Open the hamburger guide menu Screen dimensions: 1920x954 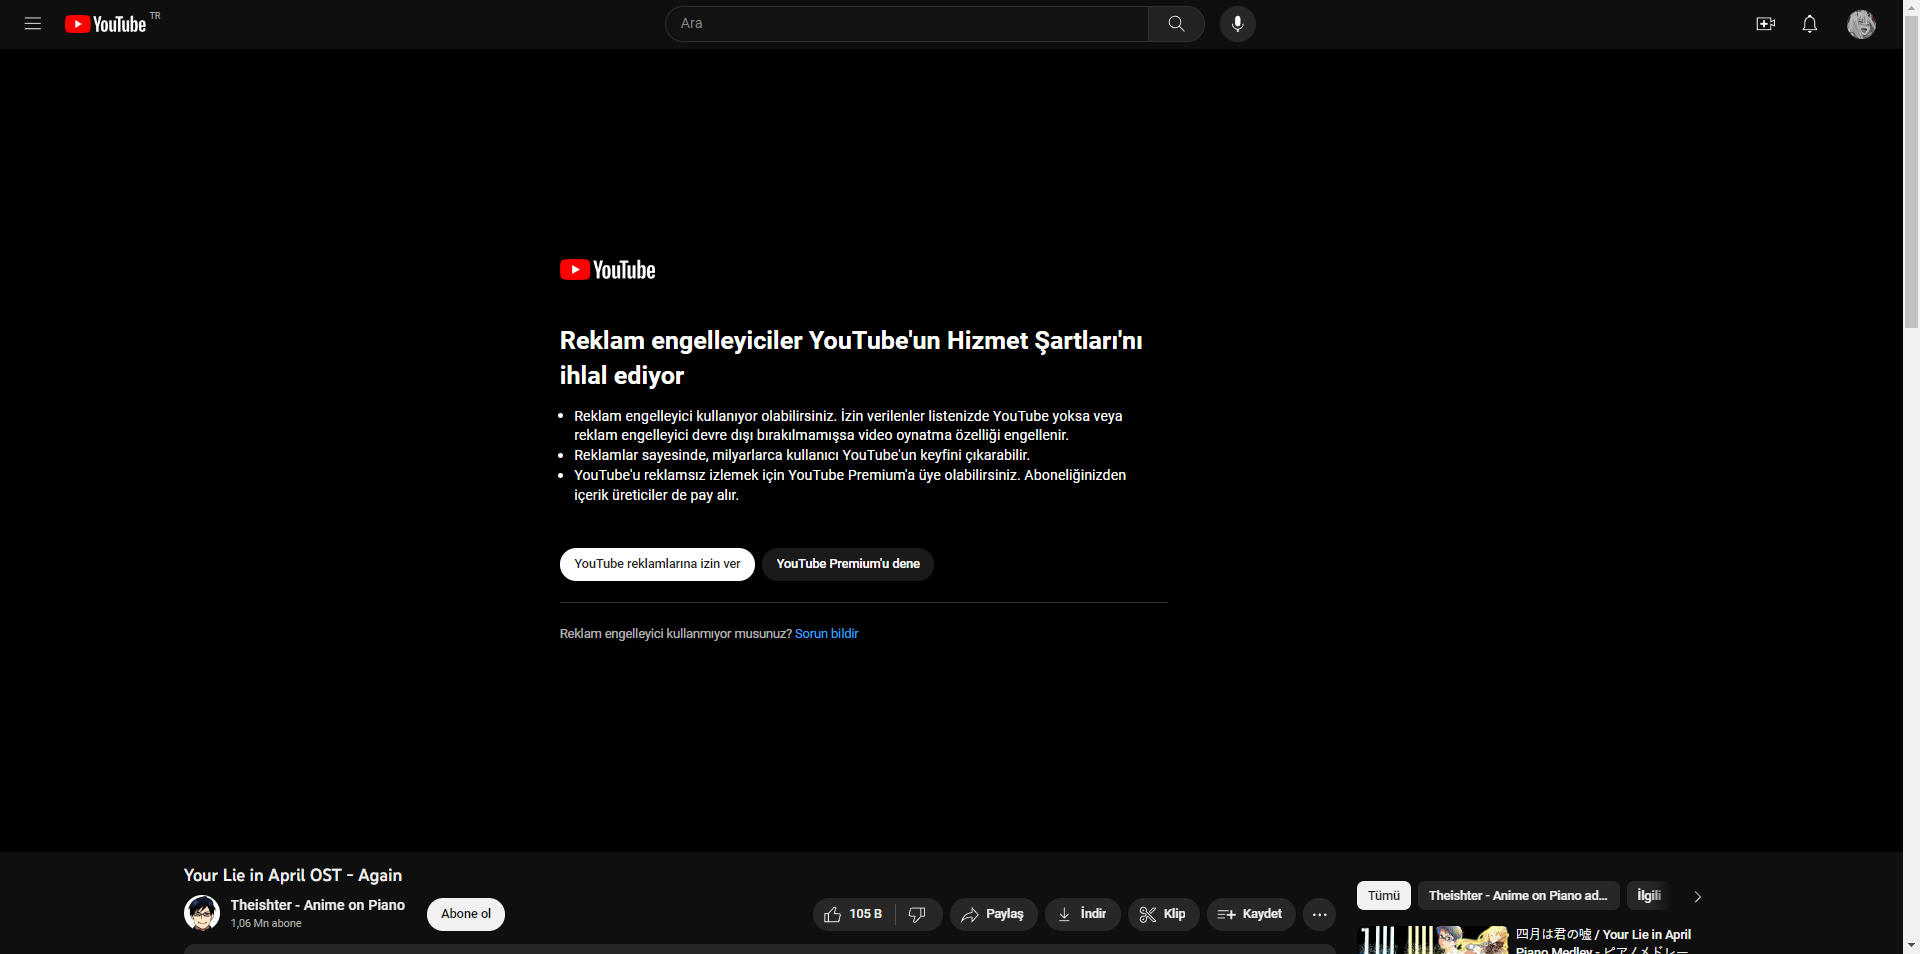point(33,24)
